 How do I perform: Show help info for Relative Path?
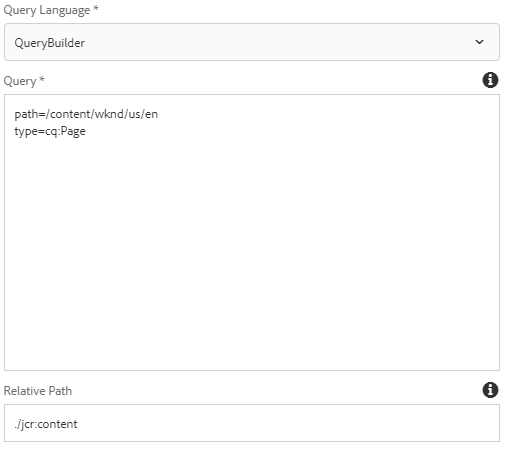tap(490, 390)
